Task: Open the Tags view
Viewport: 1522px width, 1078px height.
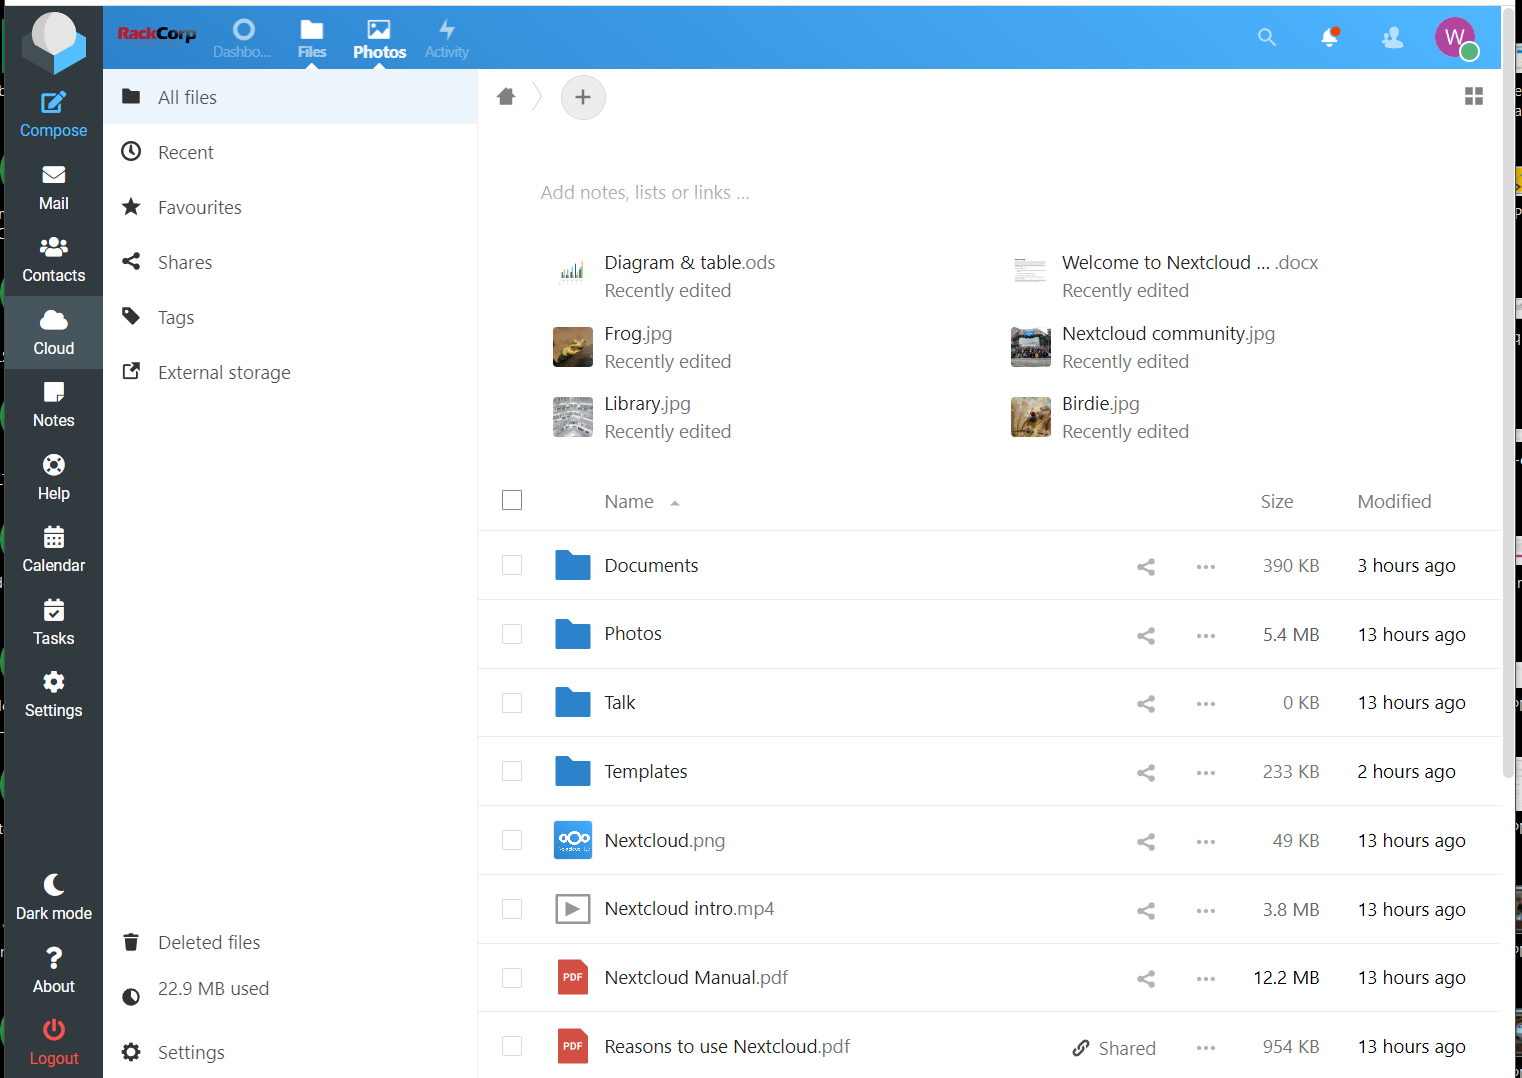Action: 290,317
